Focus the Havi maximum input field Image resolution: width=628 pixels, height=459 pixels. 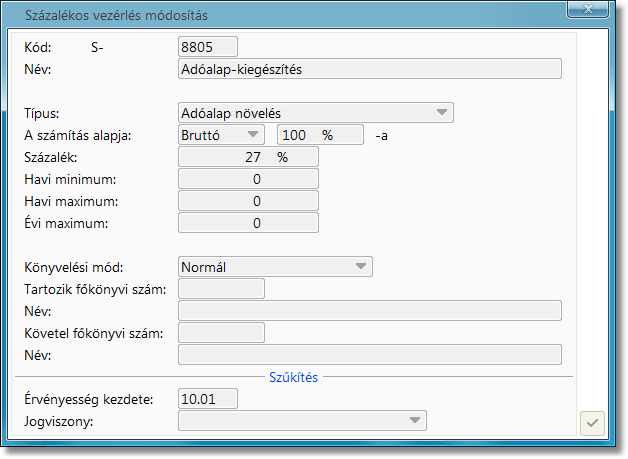pos(248,201)
